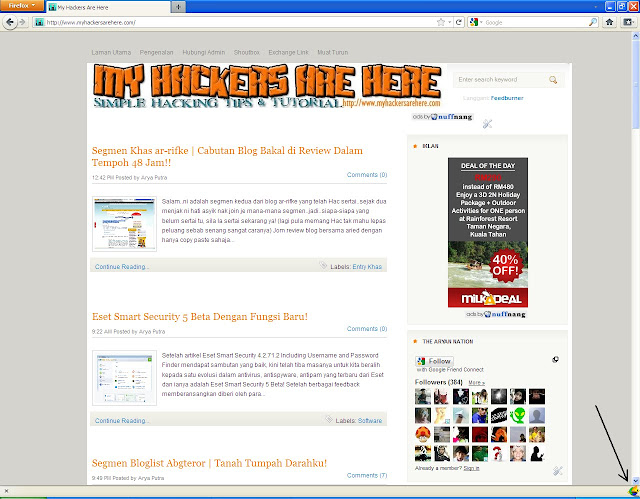Open More followers link
Image resolution: width=640 pixels, height=499 pixels.
click(476, 383)
